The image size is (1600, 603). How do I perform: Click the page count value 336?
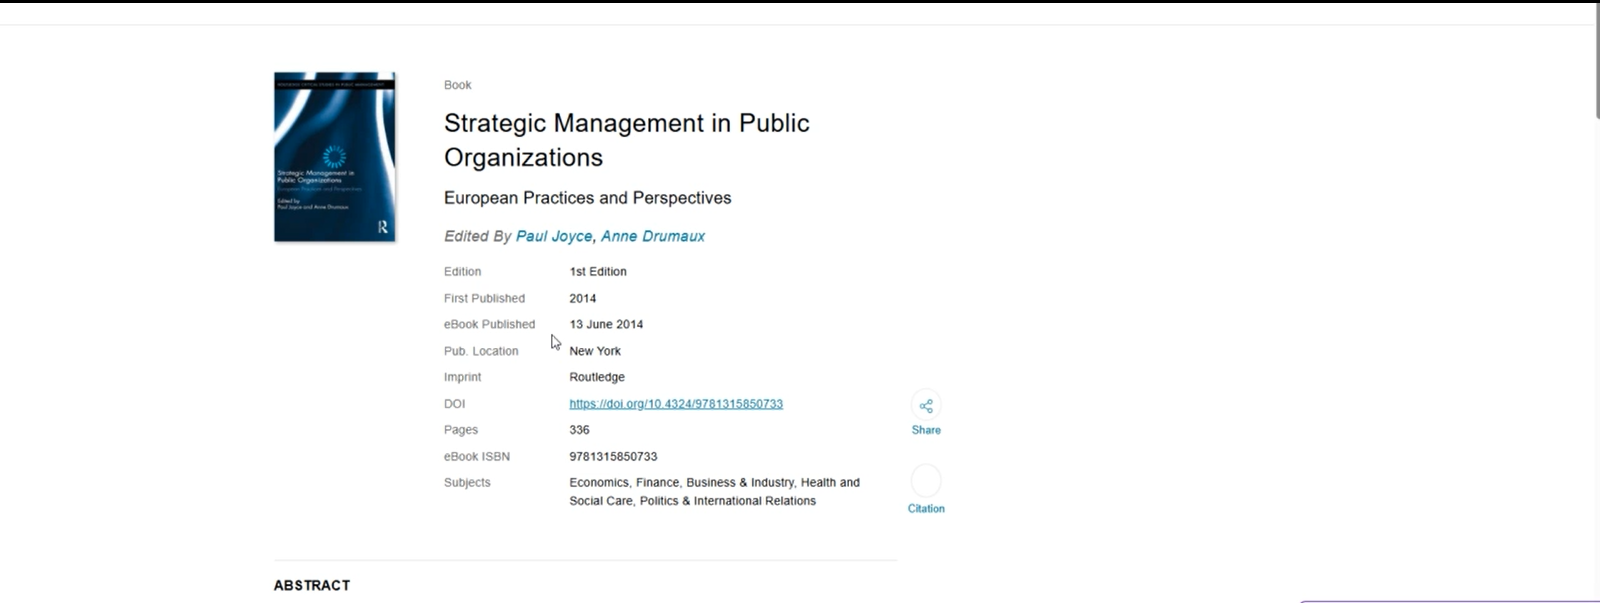click(579, 430)
